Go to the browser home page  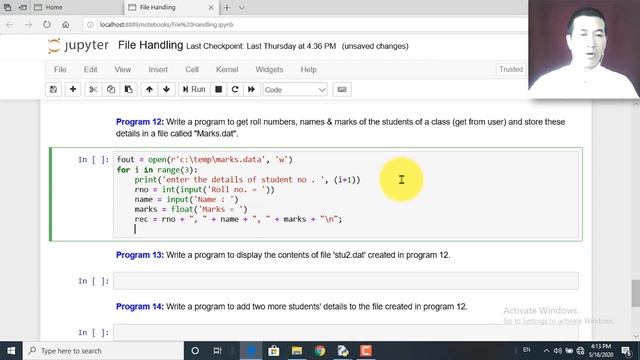(x=65, y=24)
